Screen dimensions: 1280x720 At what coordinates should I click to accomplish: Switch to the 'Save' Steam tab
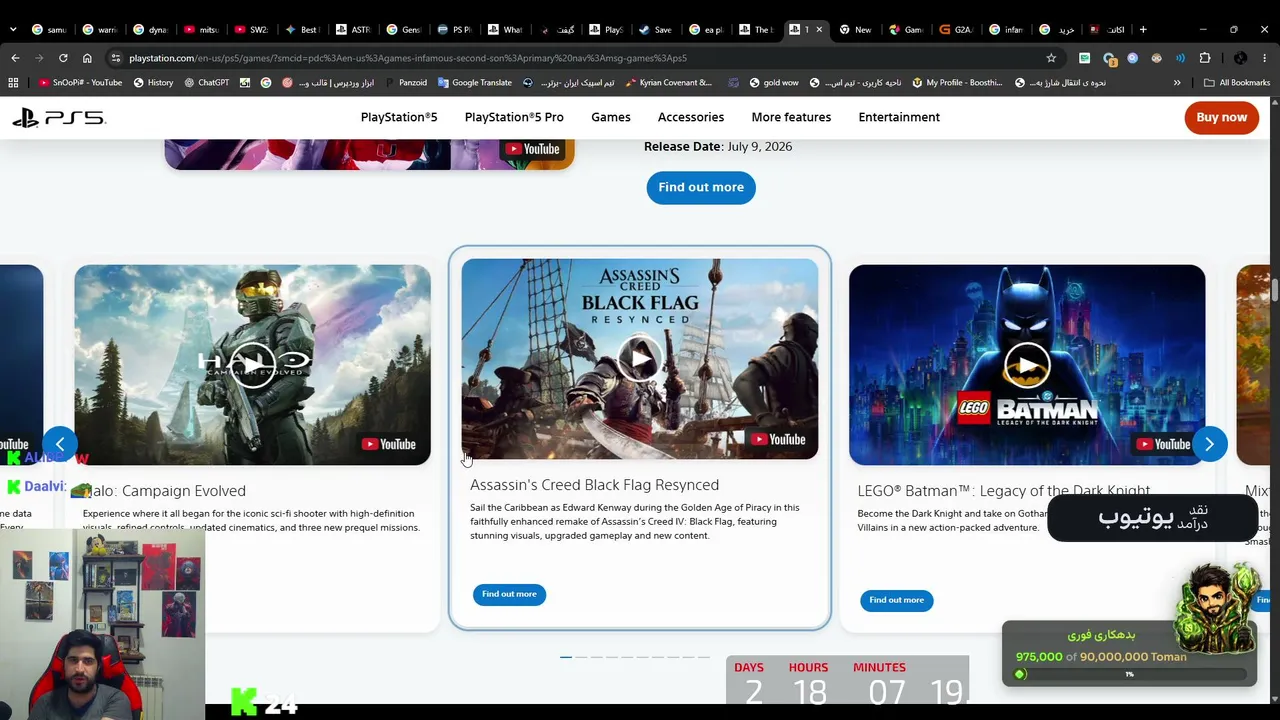coord(655,29)
